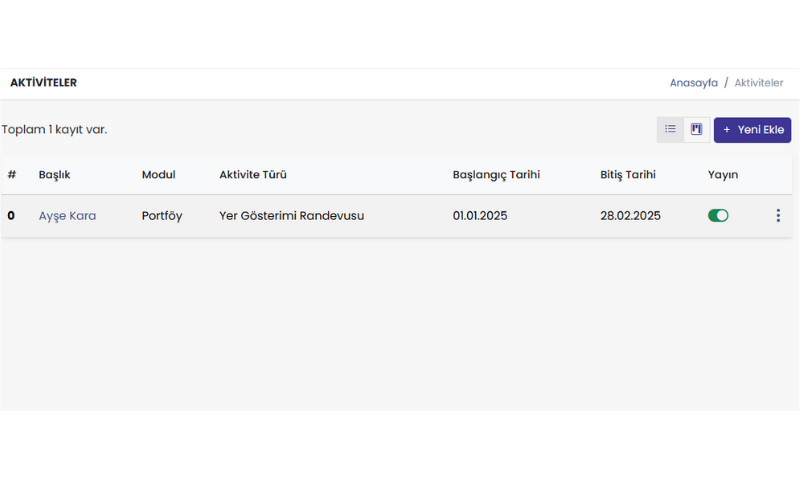
Task: Open the Ayşe Kara activity link
Action: [x=67, y=215]
